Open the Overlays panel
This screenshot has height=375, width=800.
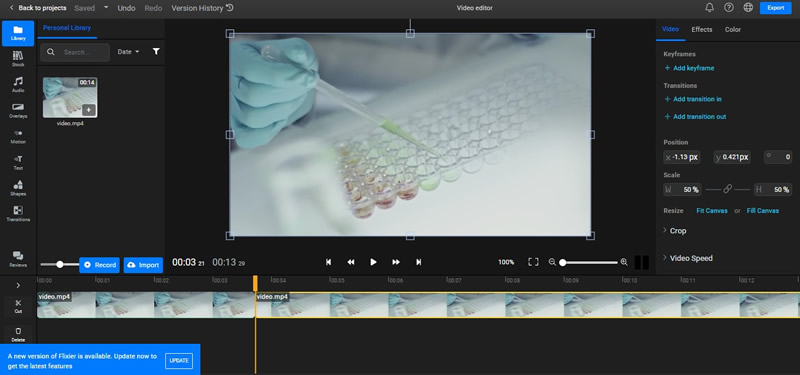coord(18,111)
